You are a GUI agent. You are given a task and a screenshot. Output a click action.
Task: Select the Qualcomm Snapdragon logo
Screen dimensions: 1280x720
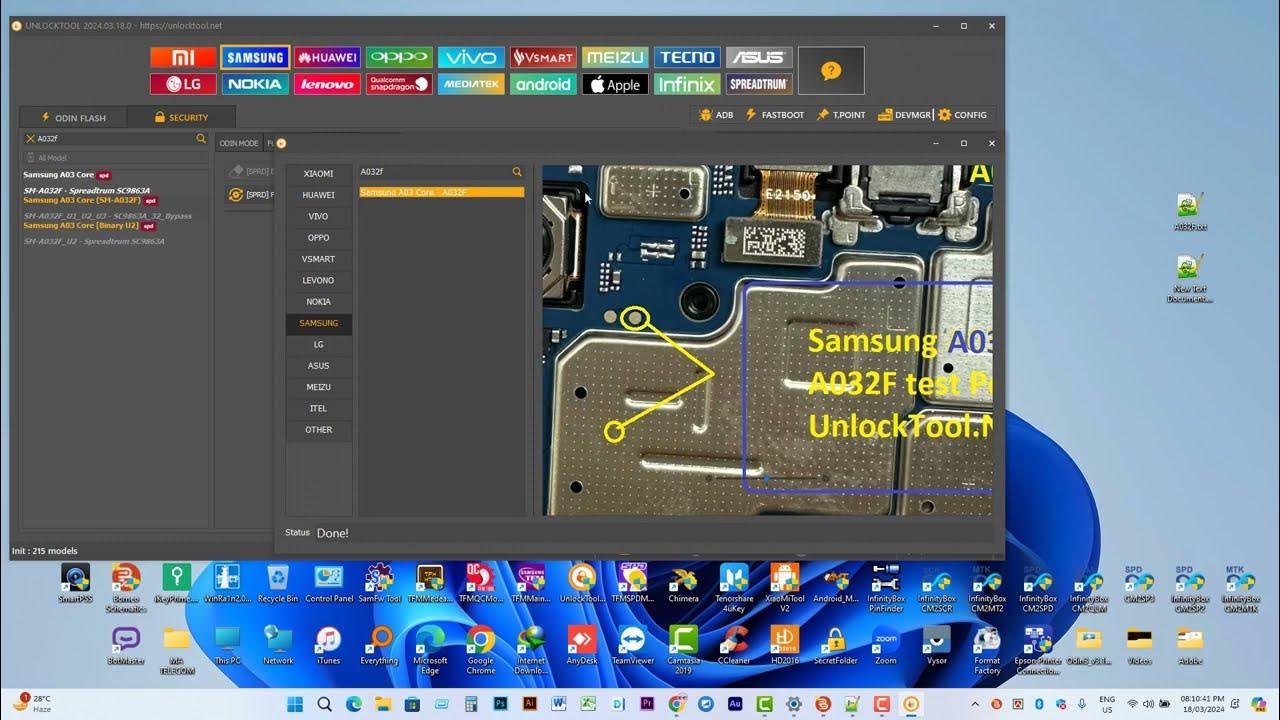click(399, 85)
